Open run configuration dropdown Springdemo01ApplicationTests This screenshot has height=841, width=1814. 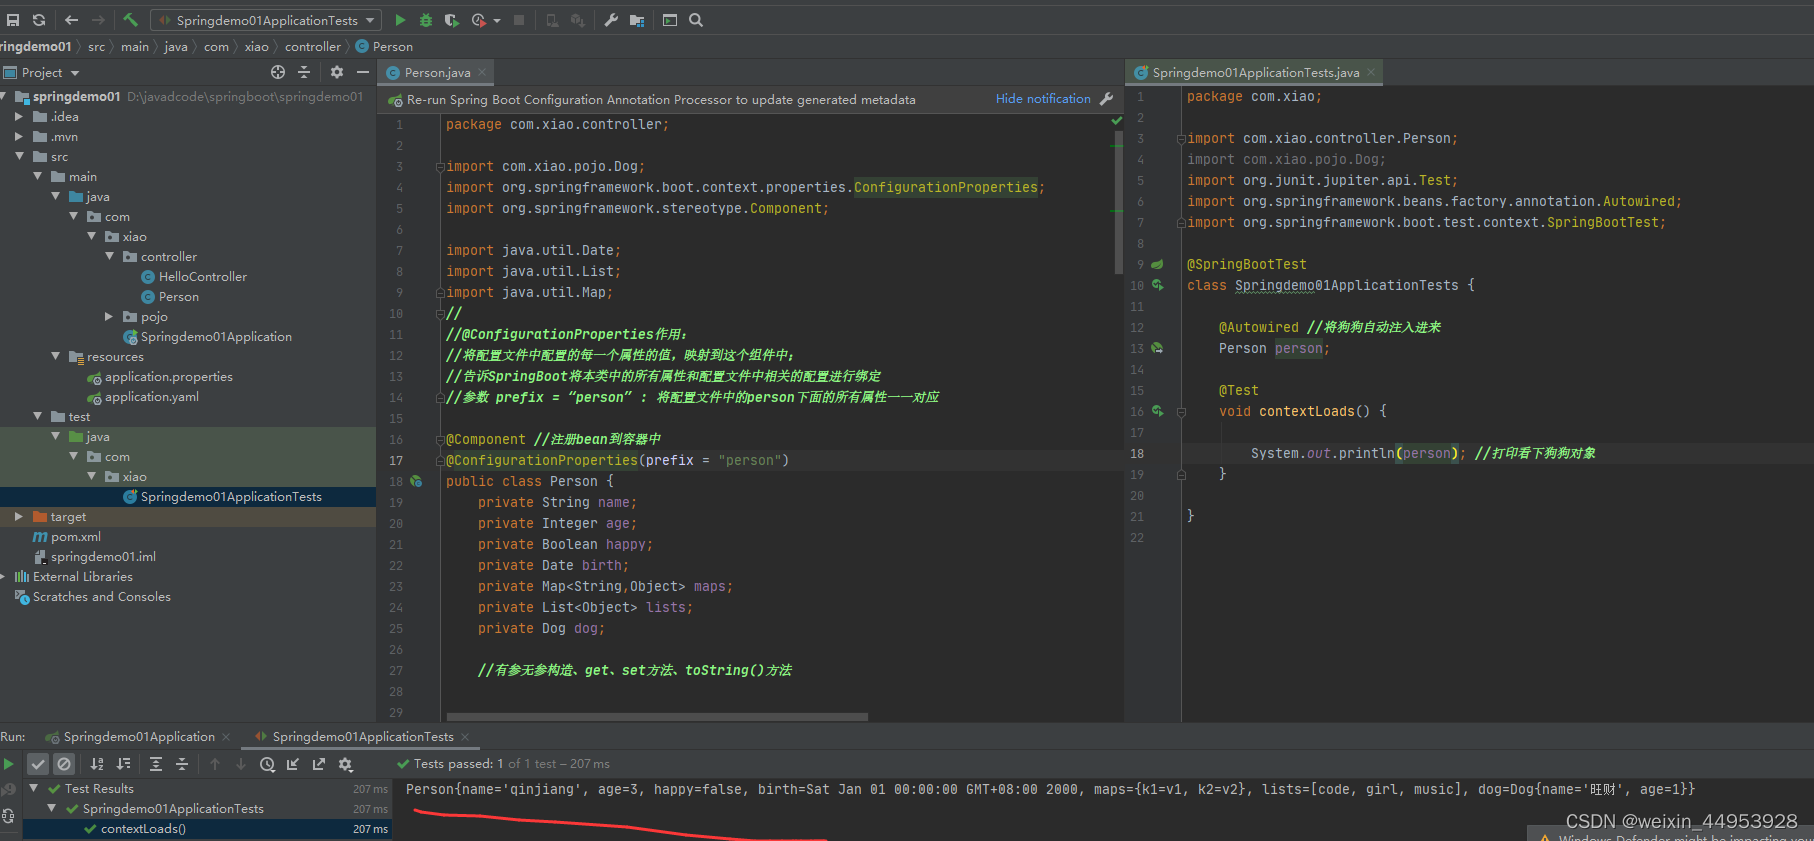[x=266, y=20]
